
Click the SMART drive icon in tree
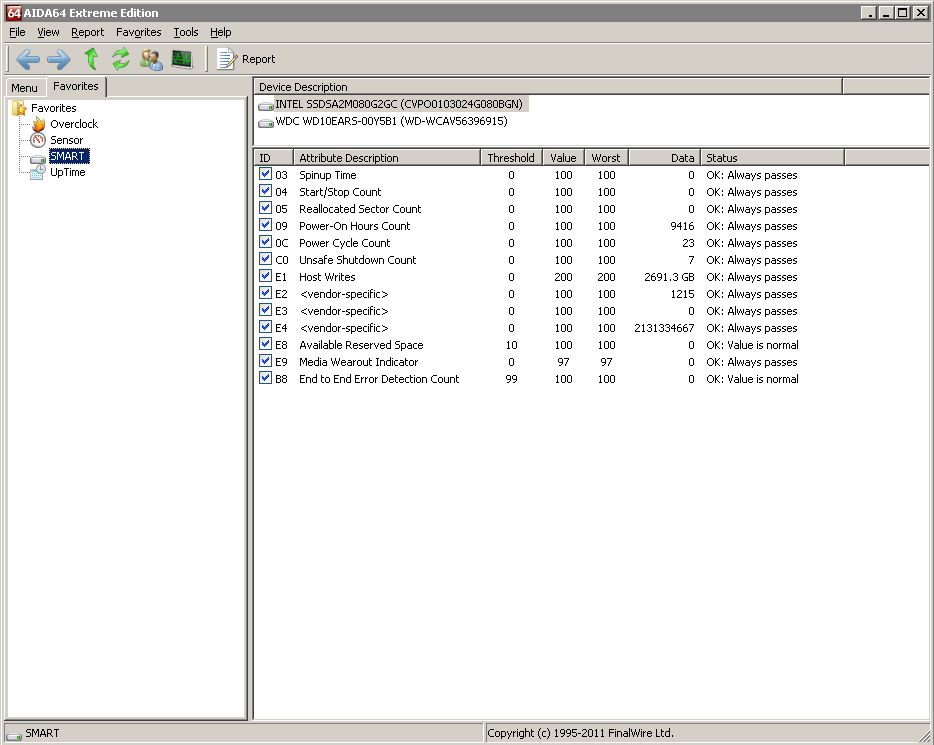click(x=38, y=158)
